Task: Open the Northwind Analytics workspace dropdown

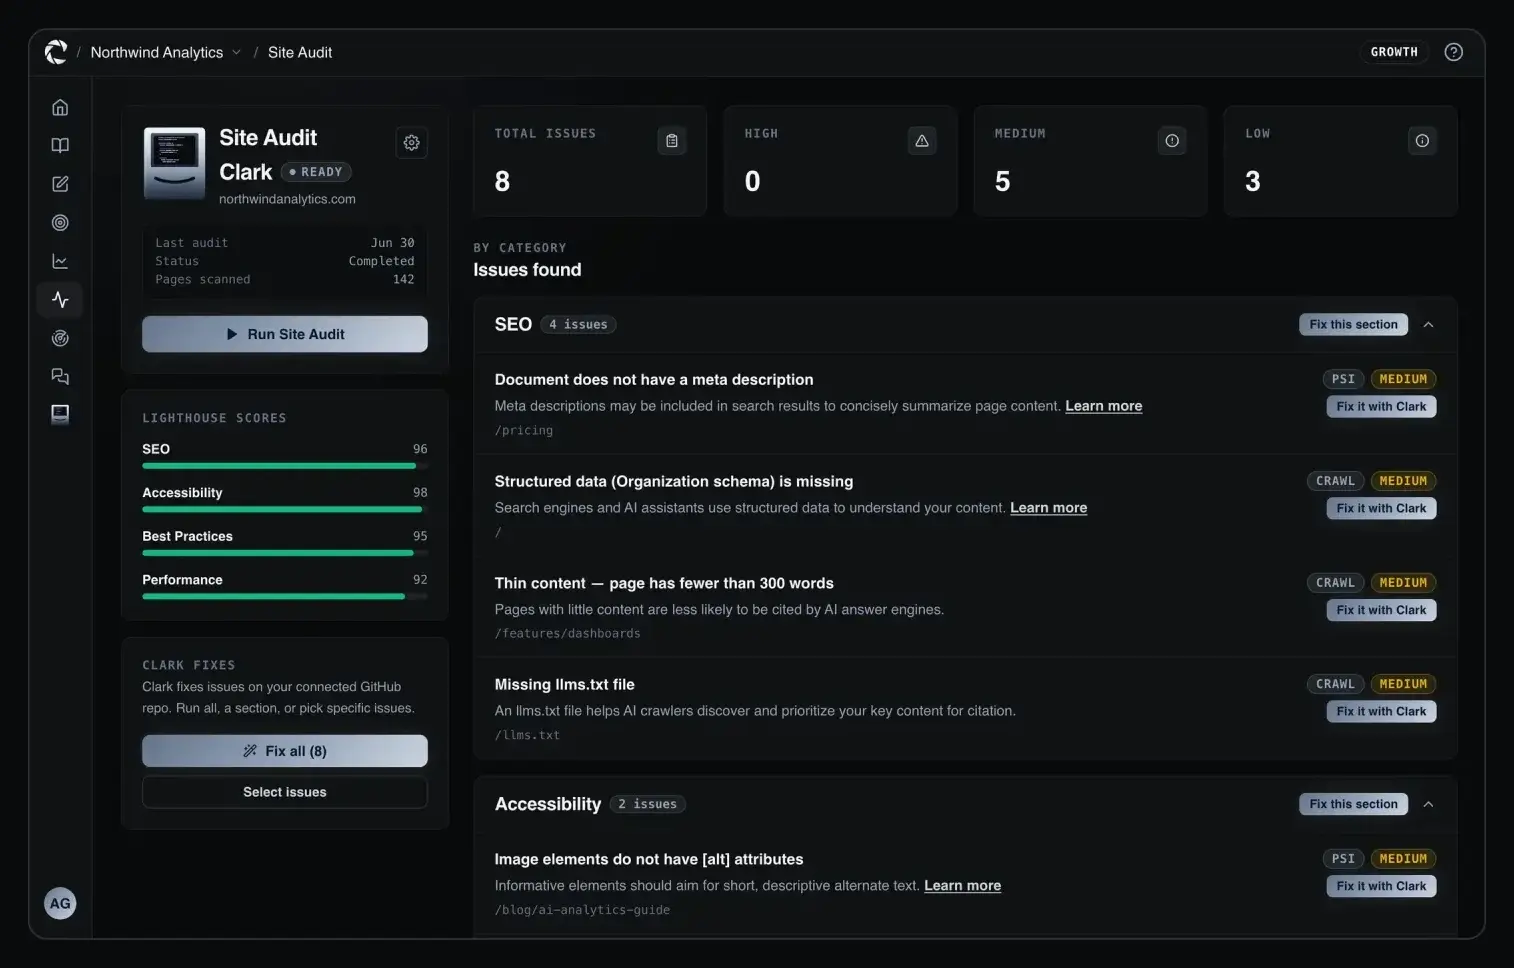Action: click(x=166, y=52)
